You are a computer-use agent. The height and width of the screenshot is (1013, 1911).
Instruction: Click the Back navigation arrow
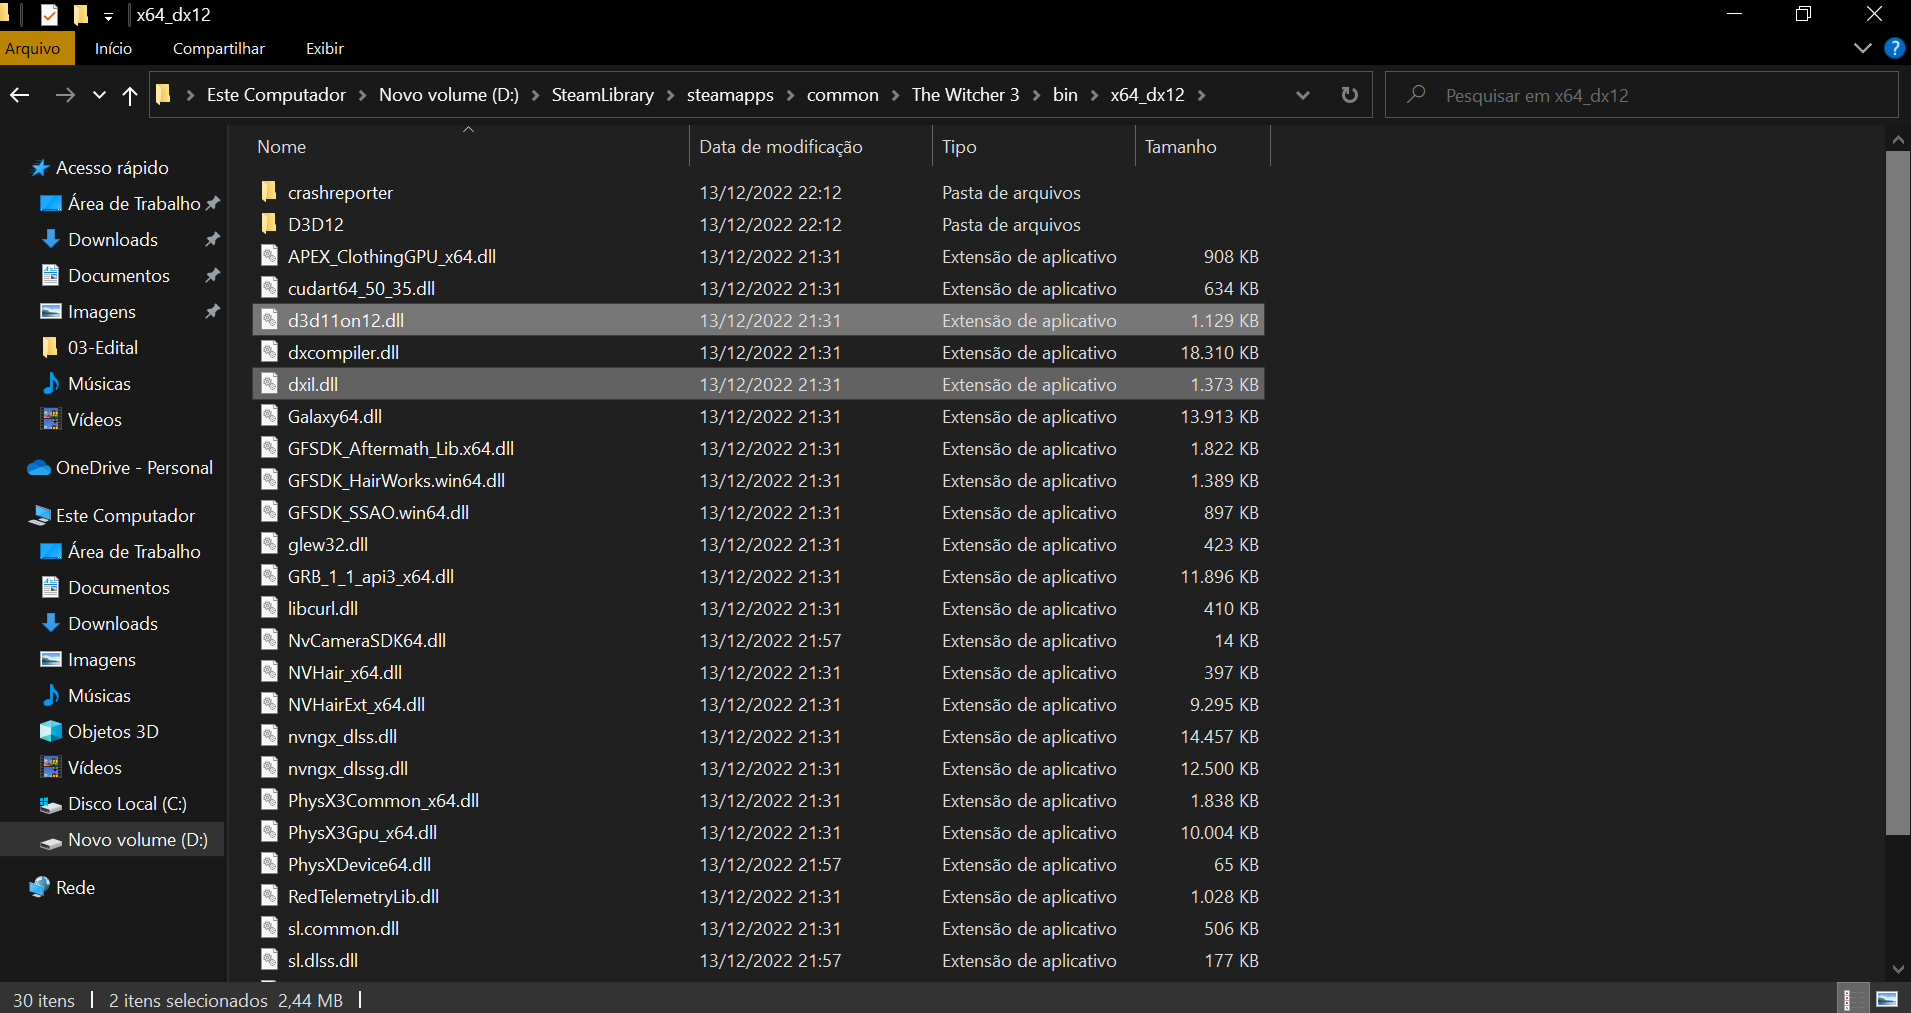tap(20, 95)
